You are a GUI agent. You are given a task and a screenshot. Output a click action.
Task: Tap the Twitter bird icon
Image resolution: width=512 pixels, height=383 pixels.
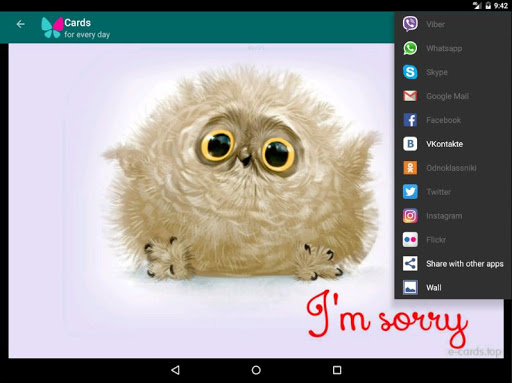[x=410, y=192]
